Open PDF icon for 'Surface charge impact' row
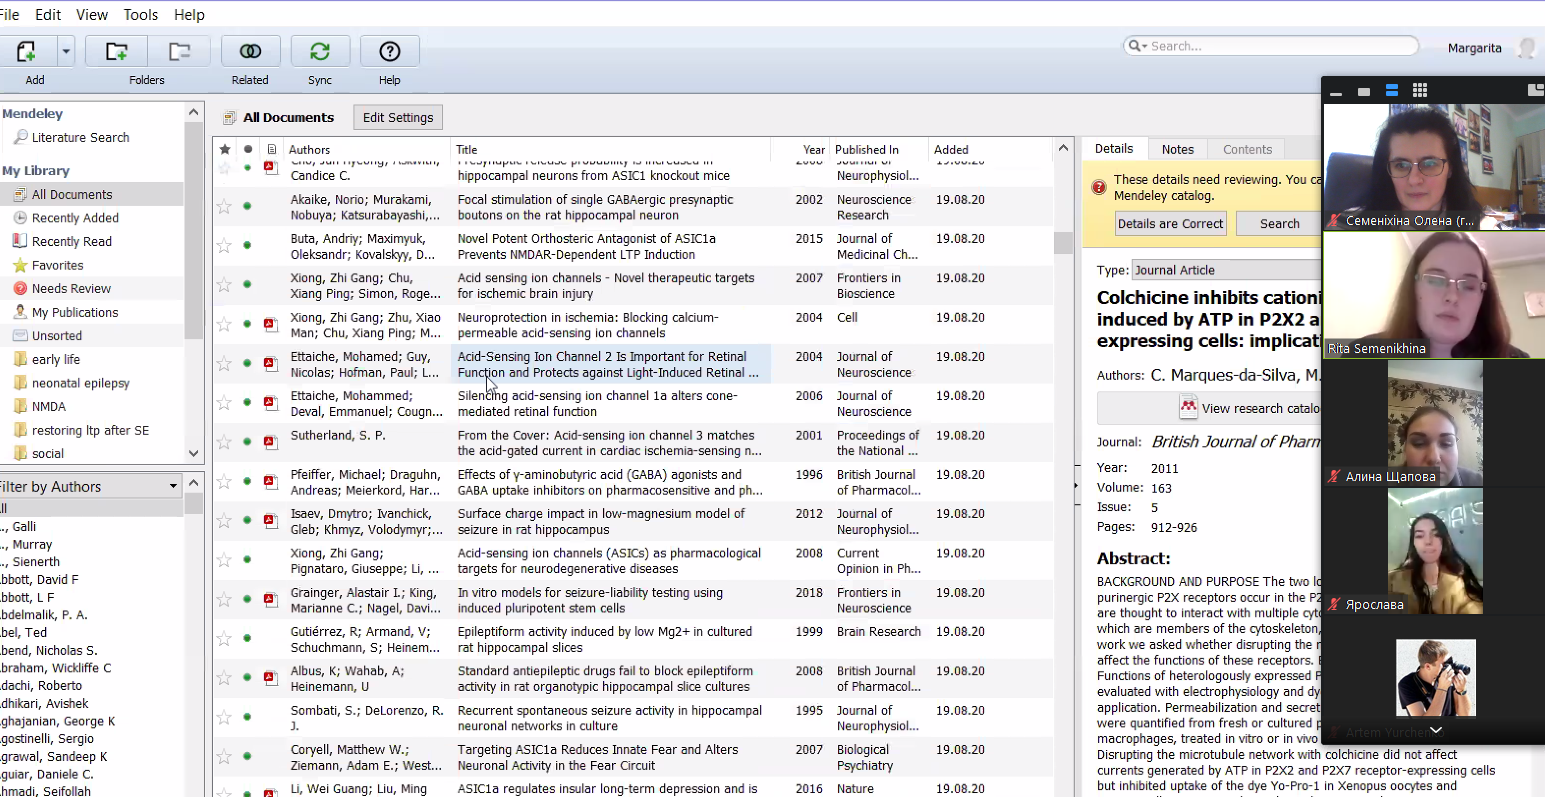This screenshot has width=1545, height=797. [x=270, y=521]
